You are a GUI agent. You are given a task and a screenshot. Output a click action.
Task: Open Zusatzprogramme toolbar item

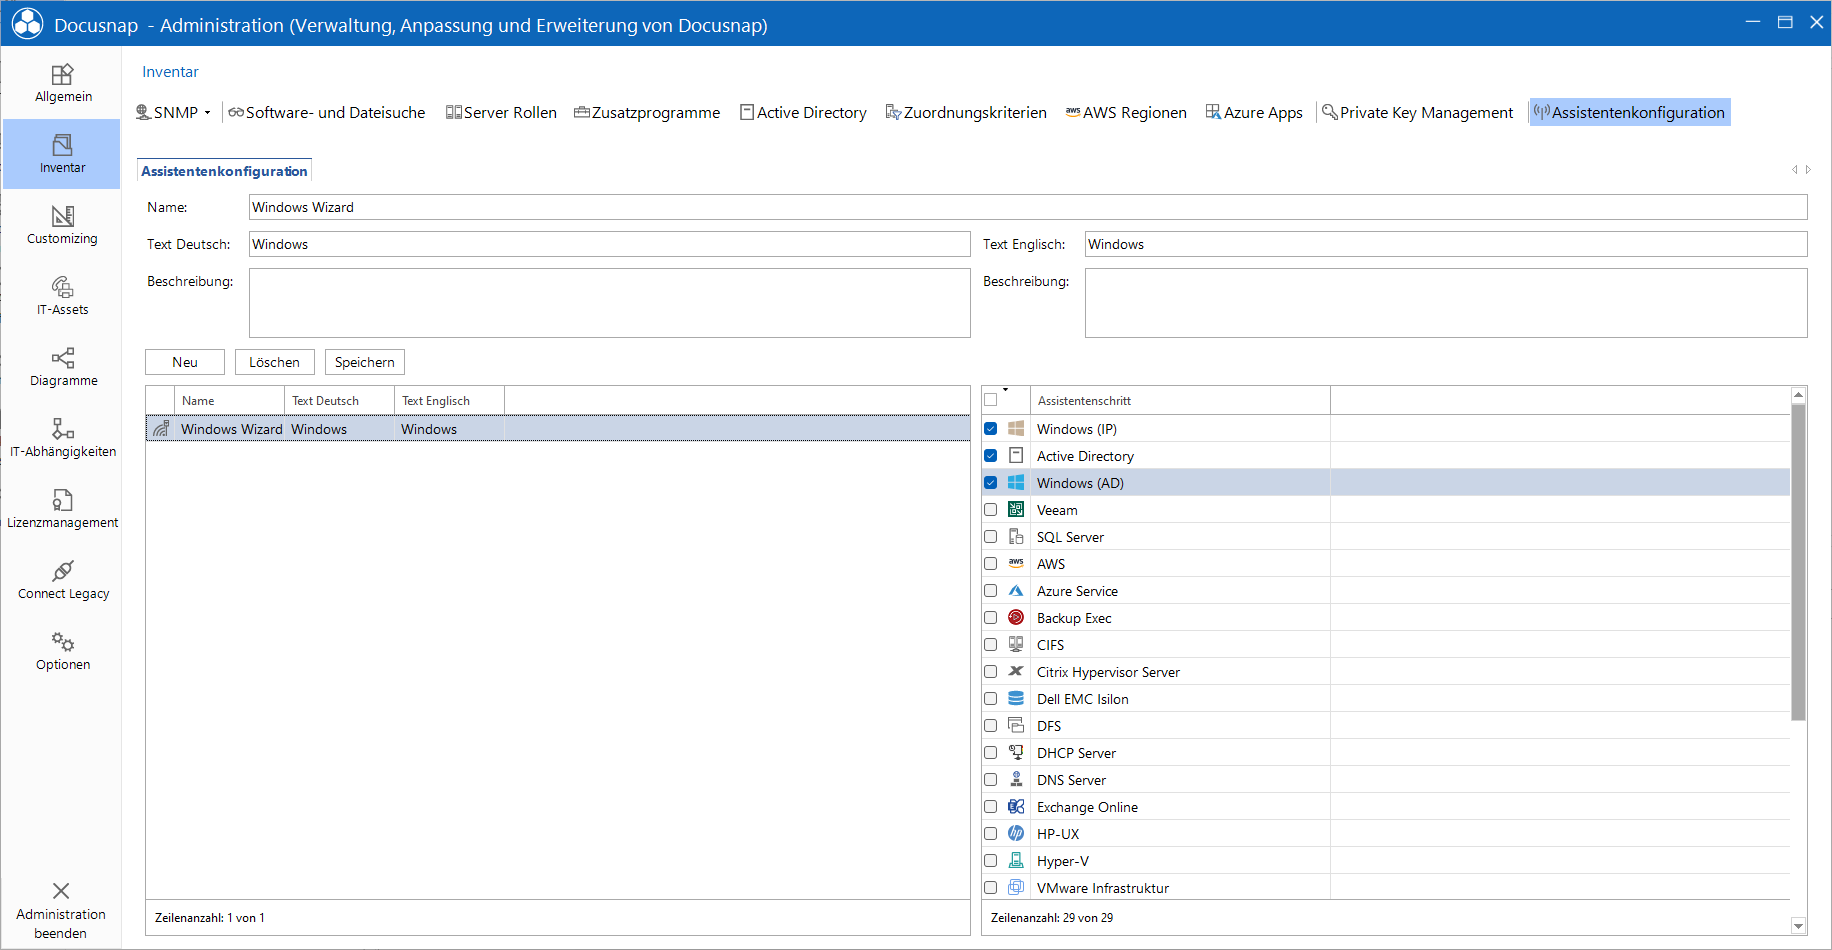coord(647,113)
